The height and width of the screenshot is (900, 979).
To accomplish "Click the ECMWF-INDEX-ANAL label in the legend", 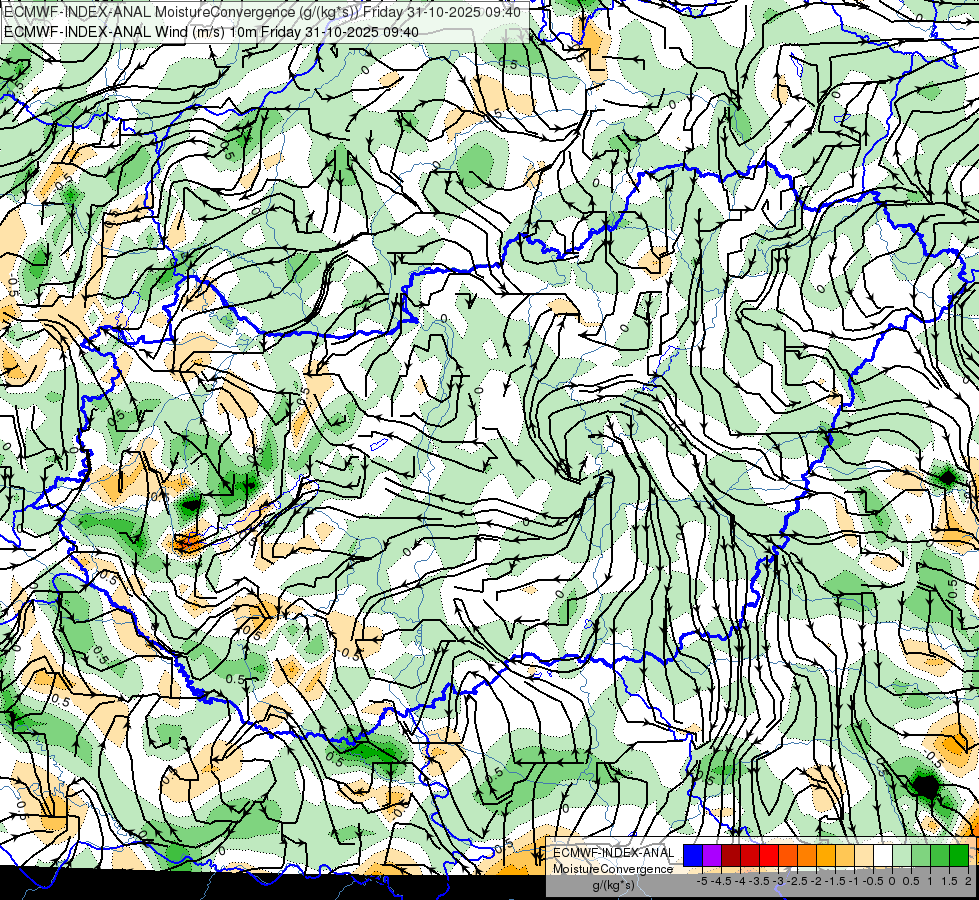I will pos(614,853).
